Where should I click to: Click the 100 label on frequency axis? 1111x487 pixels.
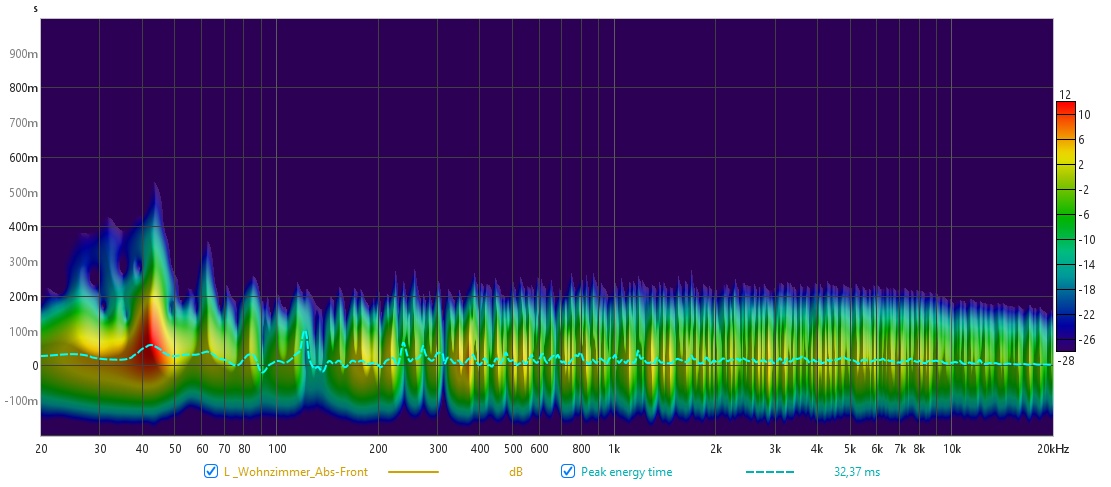[x=277, y=449]
